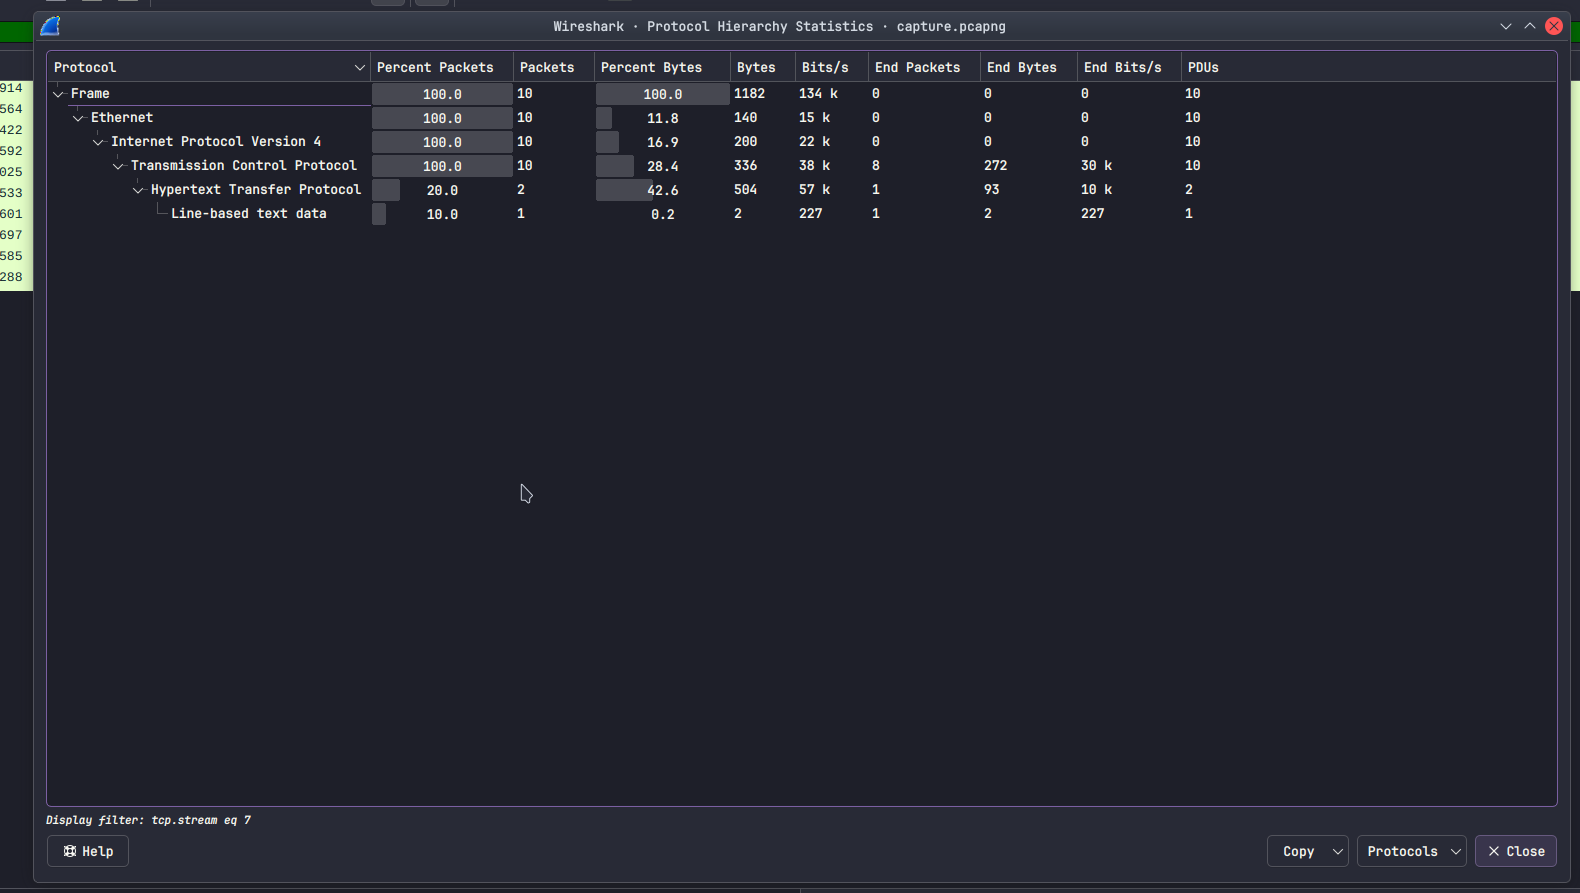This screenshot has height=893, width=1580.
Task: Click End Bits/s value 30 k
Action: 1097,166
